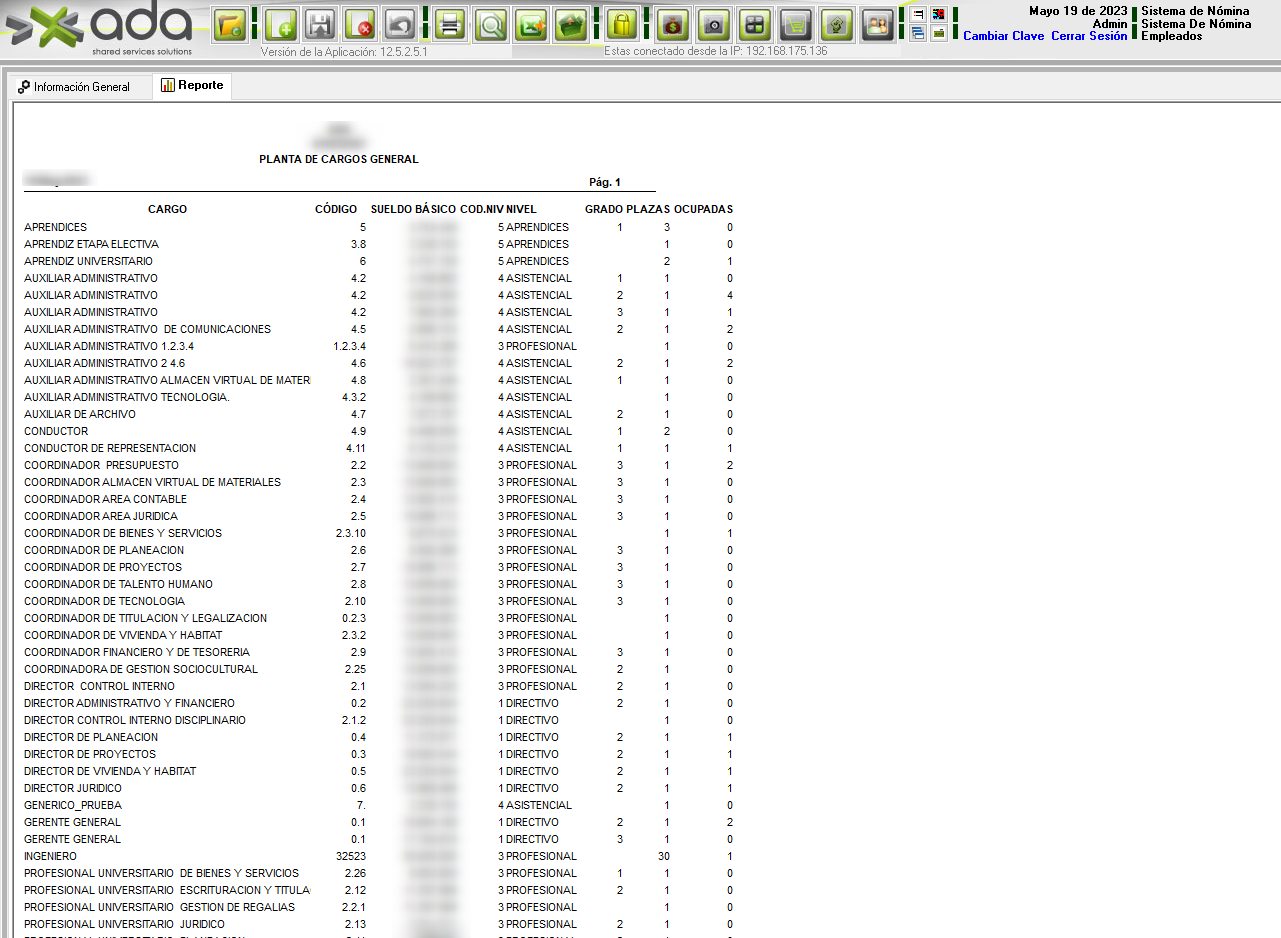The image size is (1281, 938).
Task: Open the shopping cart module icon
Action: click(x=795, y=24)
